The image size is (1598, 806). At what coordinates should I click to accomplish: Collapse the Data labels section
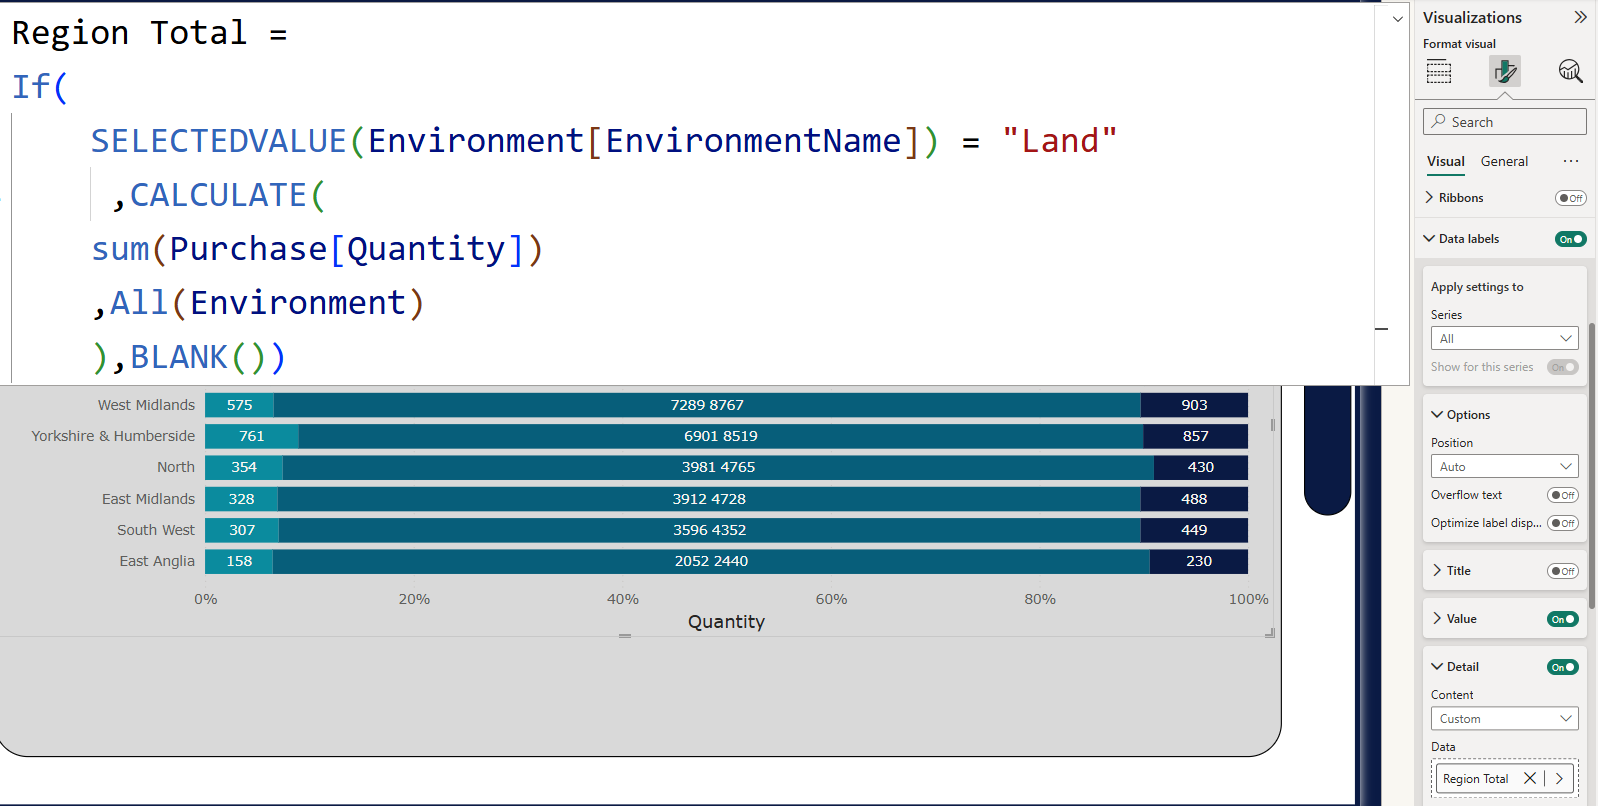coord(1430,239)
